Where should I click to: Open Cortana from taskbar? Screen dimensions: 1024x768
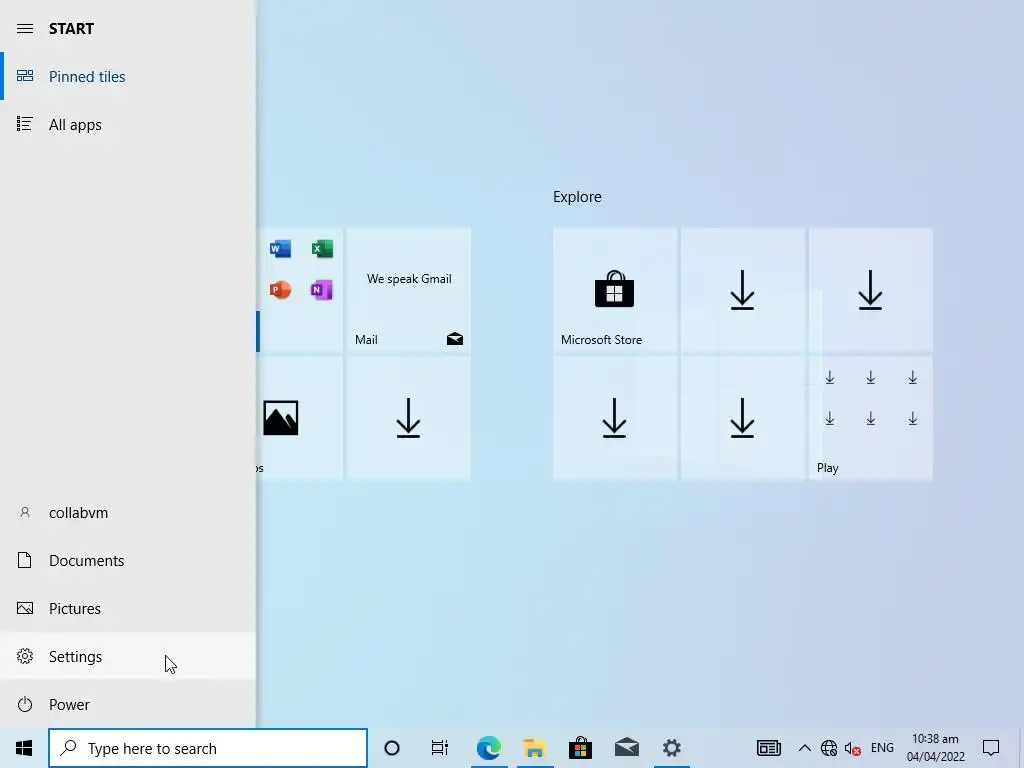point(392,748)
